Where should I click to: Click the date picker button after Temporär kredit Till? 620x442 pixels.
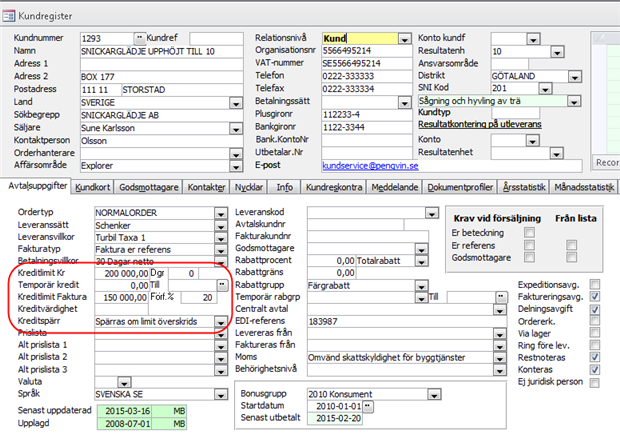222,285
